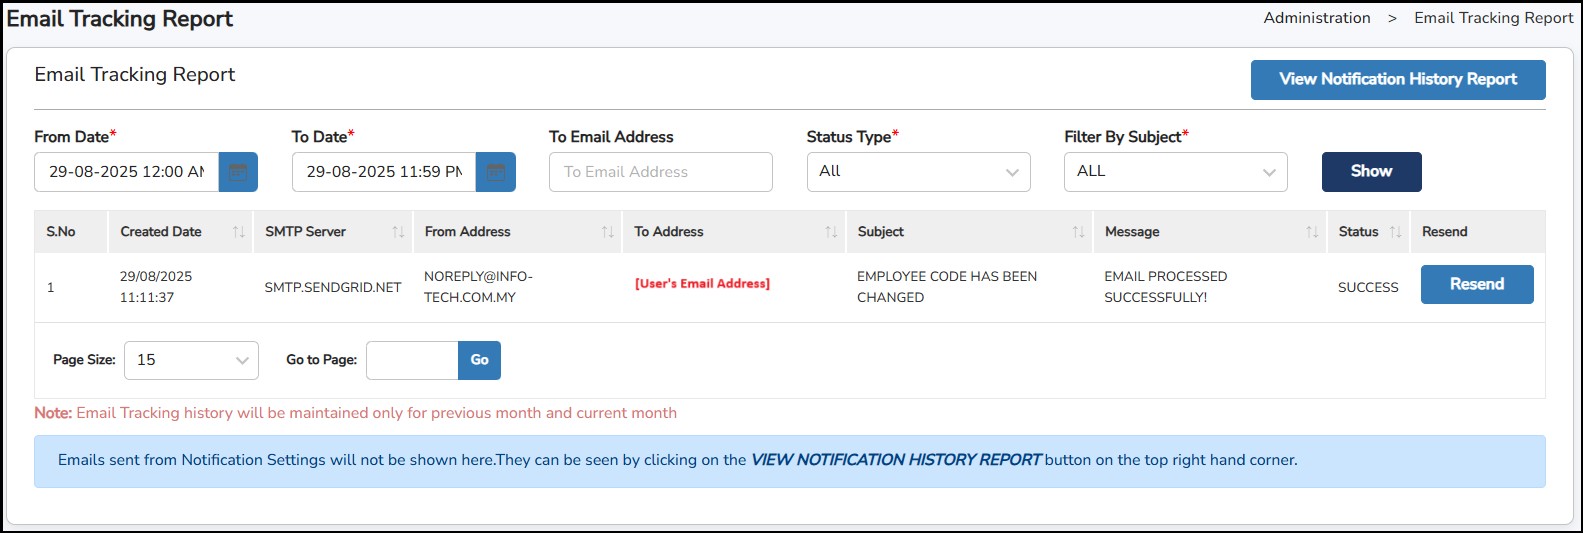Click the Go to Page input box

click(412, 360)
